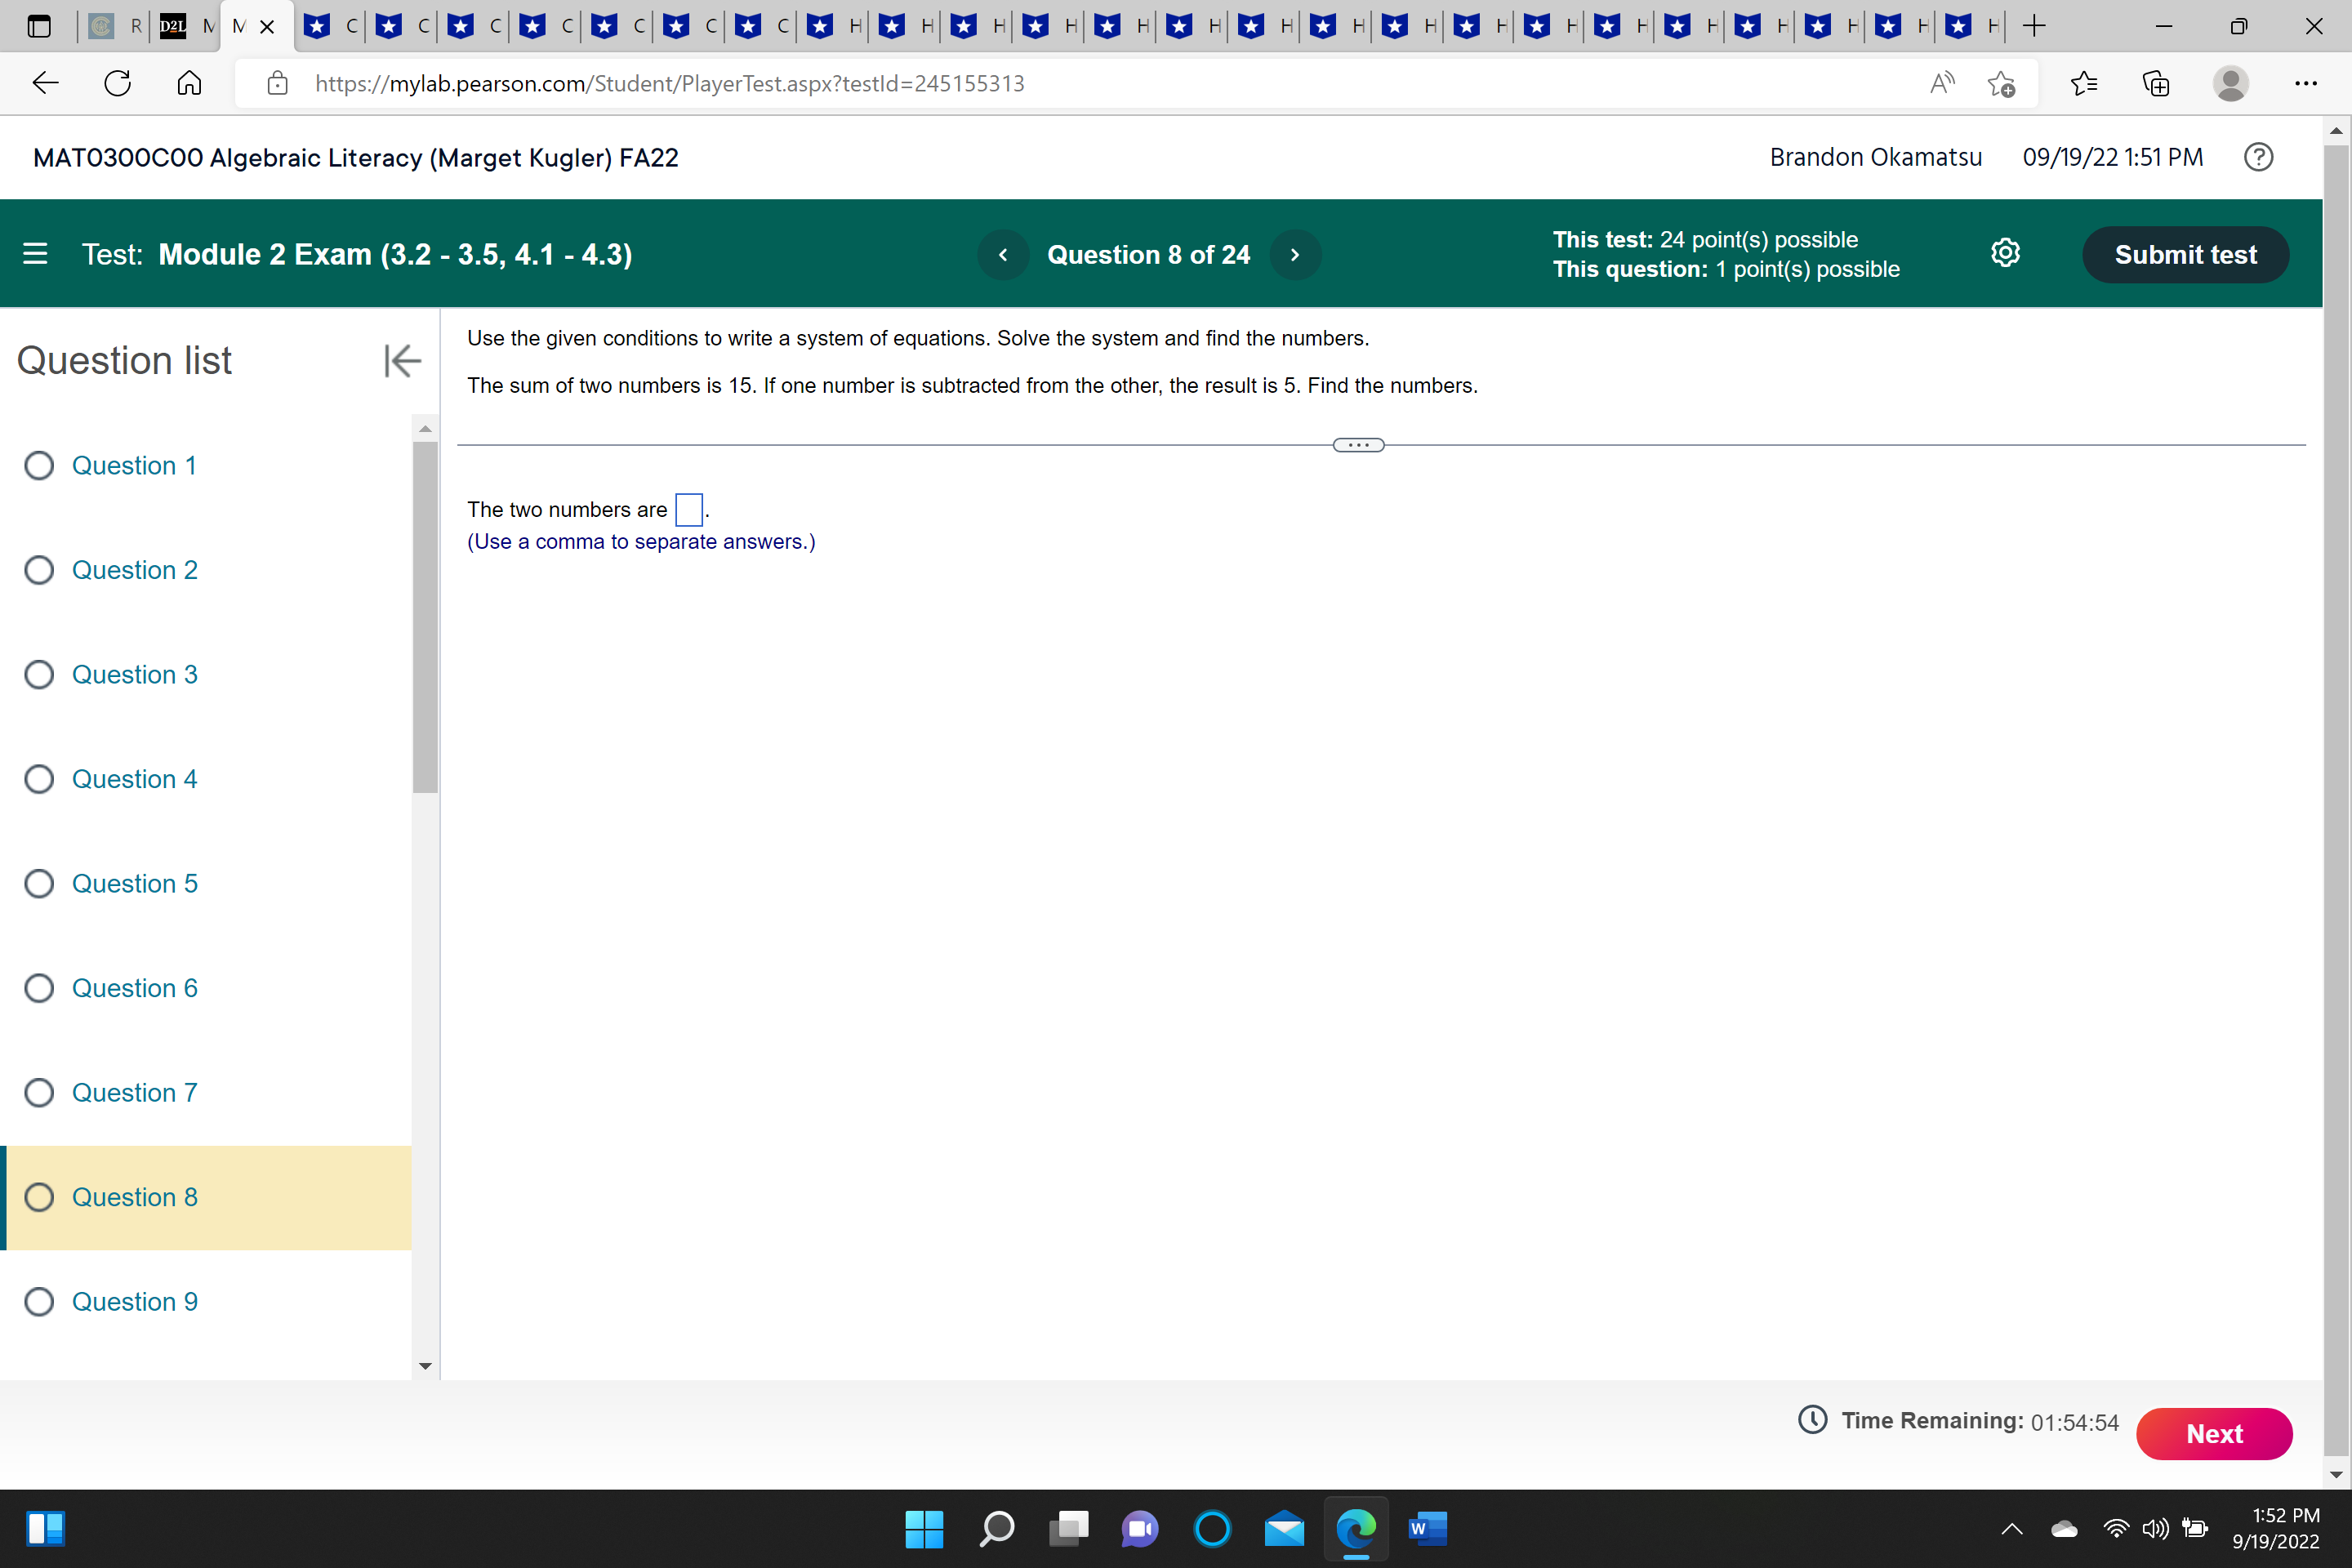Open the test settings gear icon
Viewport: 2352px width, 1568px height.
click(2005, 253)
